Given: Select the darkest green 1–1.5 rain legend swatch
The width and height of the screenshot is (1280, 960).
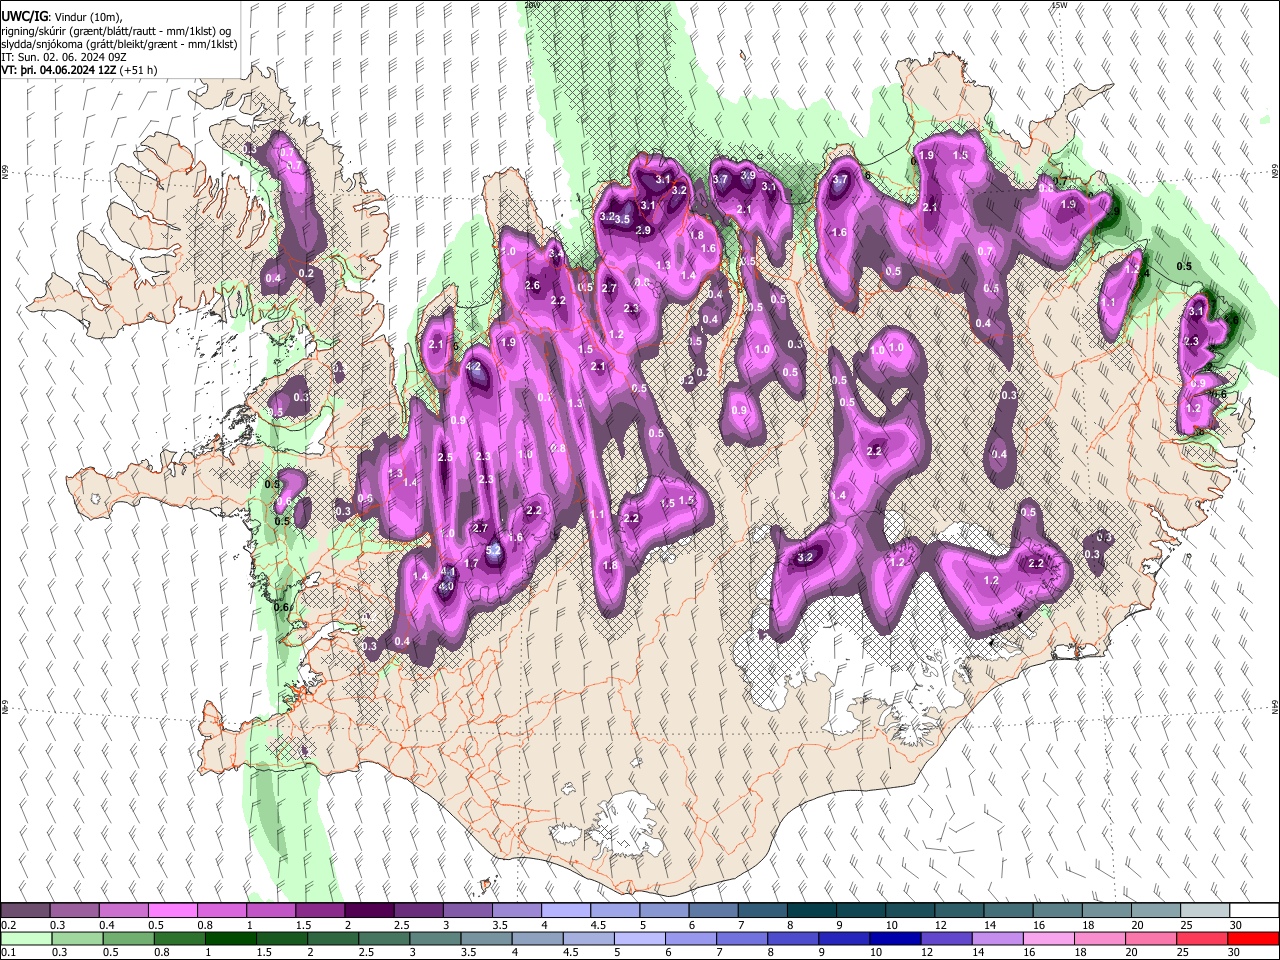Looking at the screenshot, I should (230, 938).
